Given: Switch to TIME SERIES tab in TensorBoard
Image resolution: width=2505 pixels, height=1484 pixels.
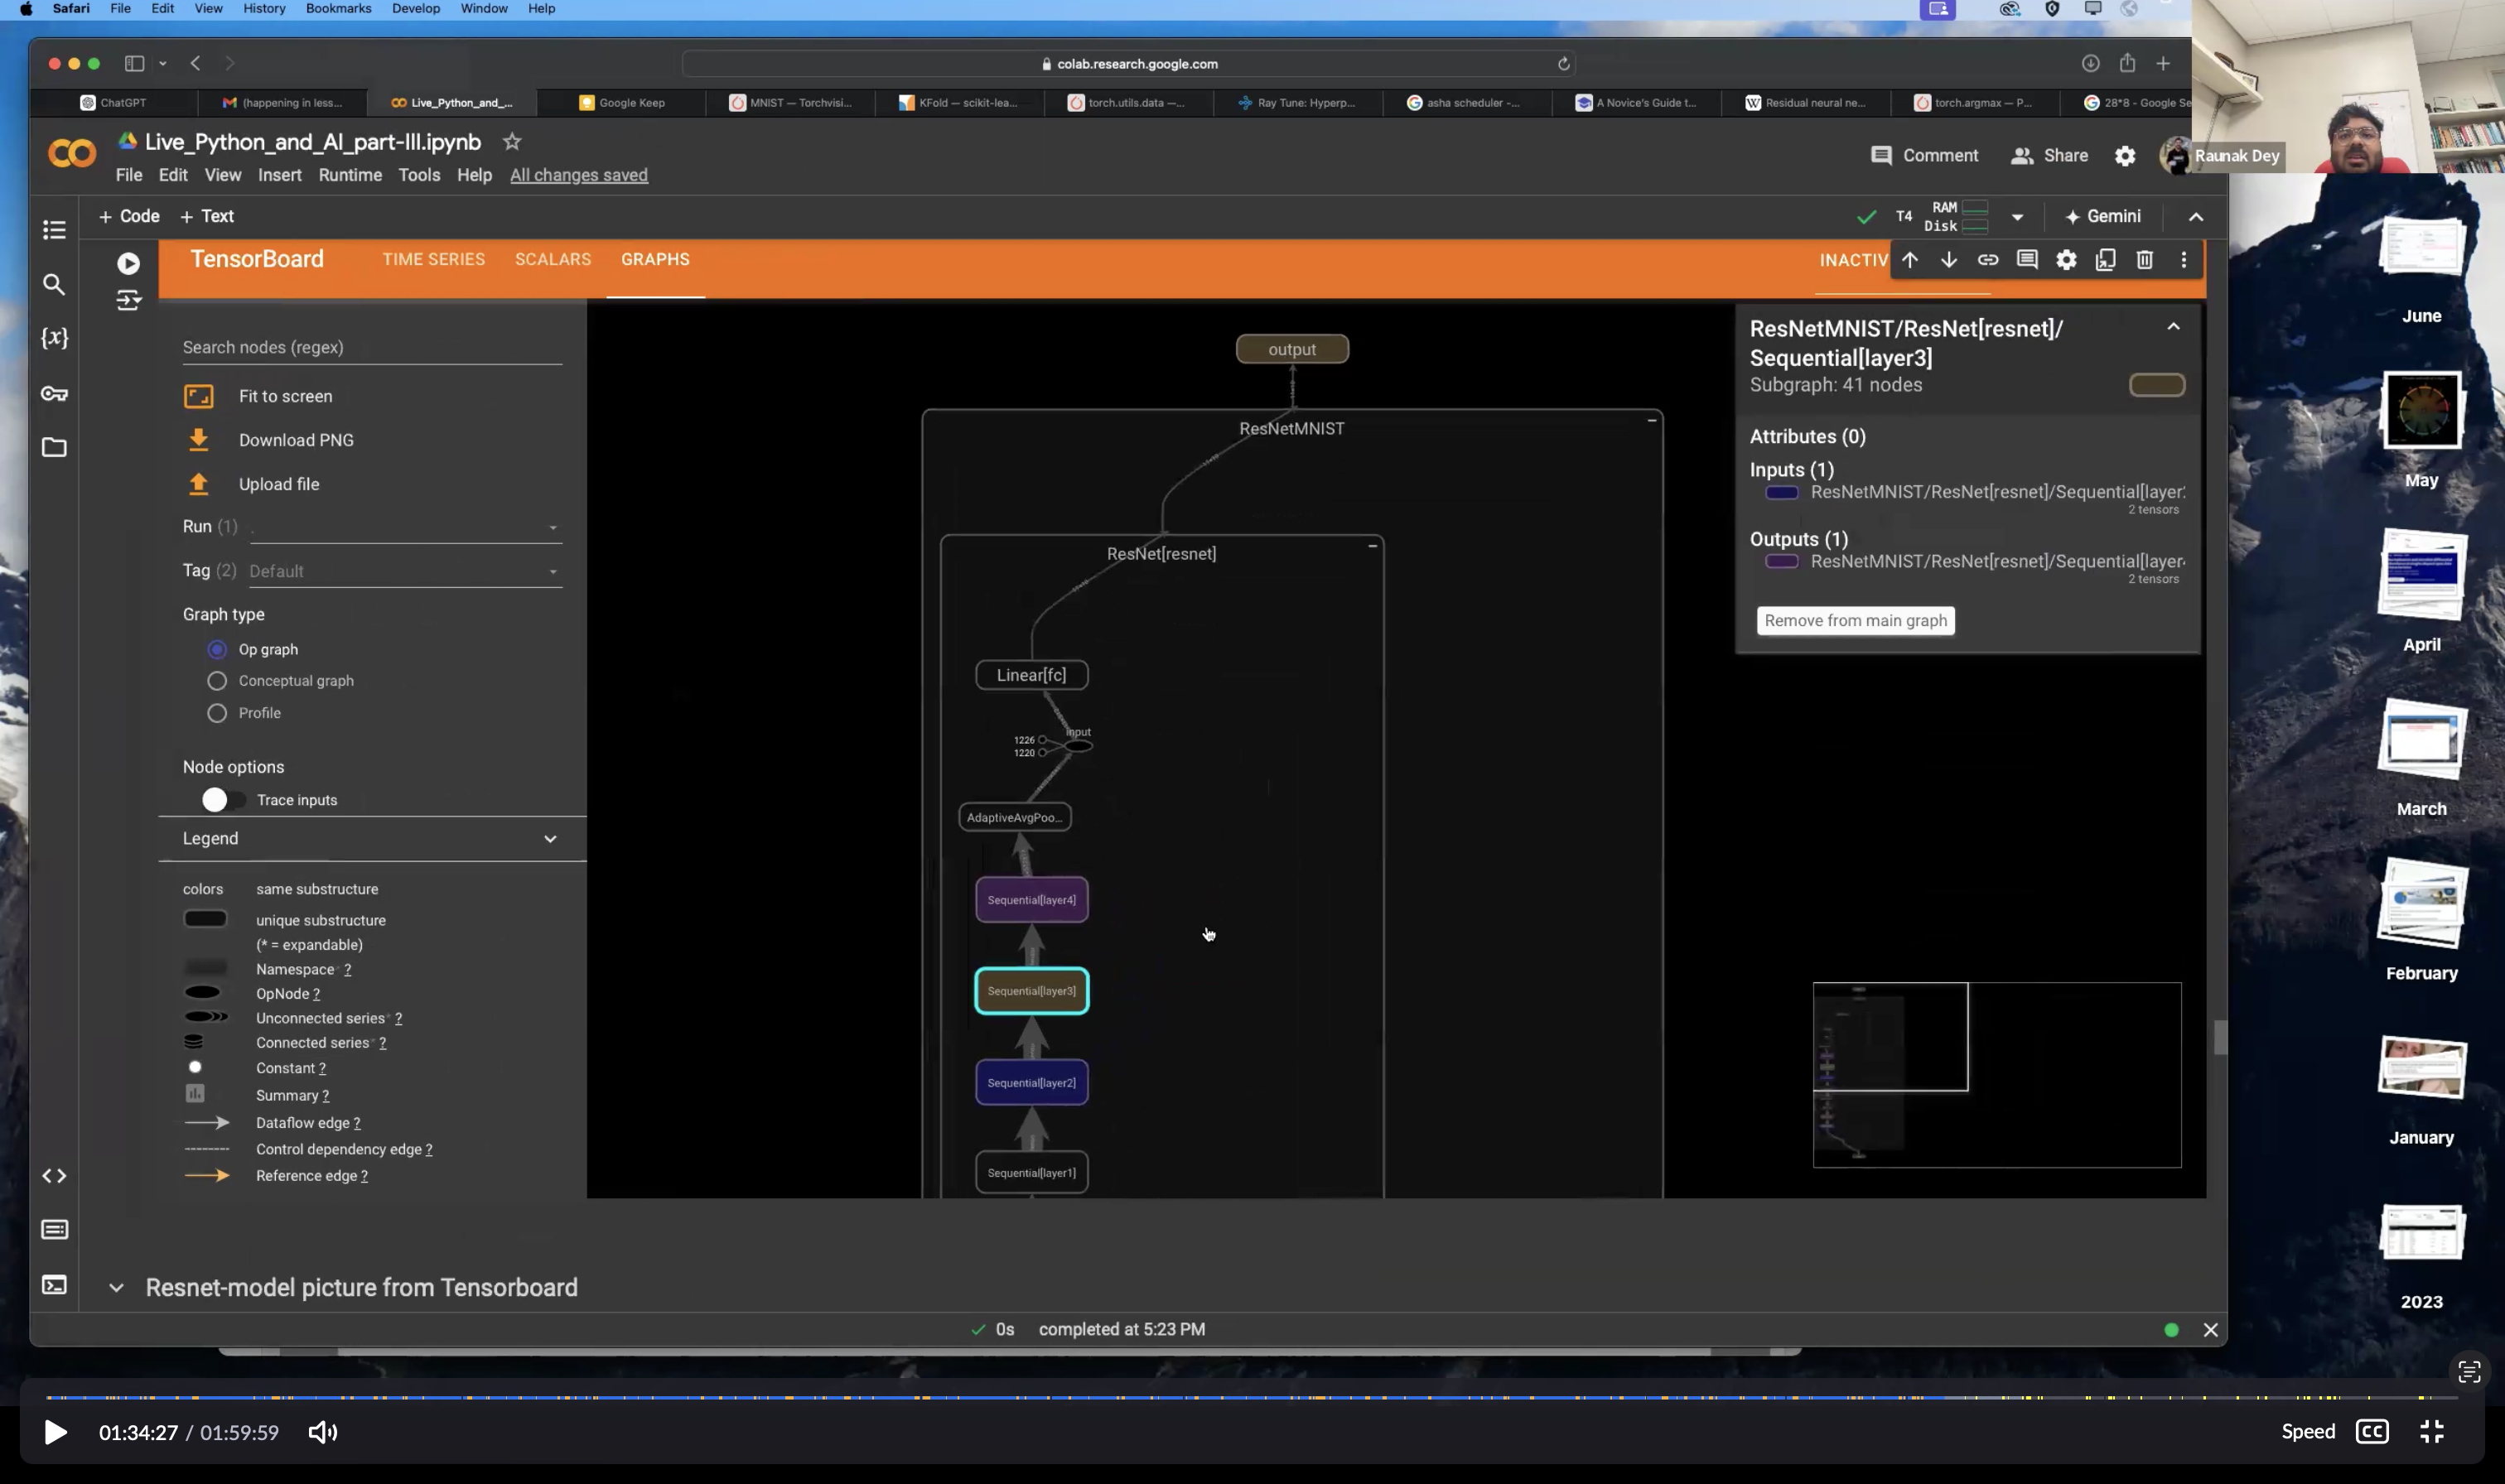Looking at the screenshot, I should pyautogui.click(x=433, y=259).
